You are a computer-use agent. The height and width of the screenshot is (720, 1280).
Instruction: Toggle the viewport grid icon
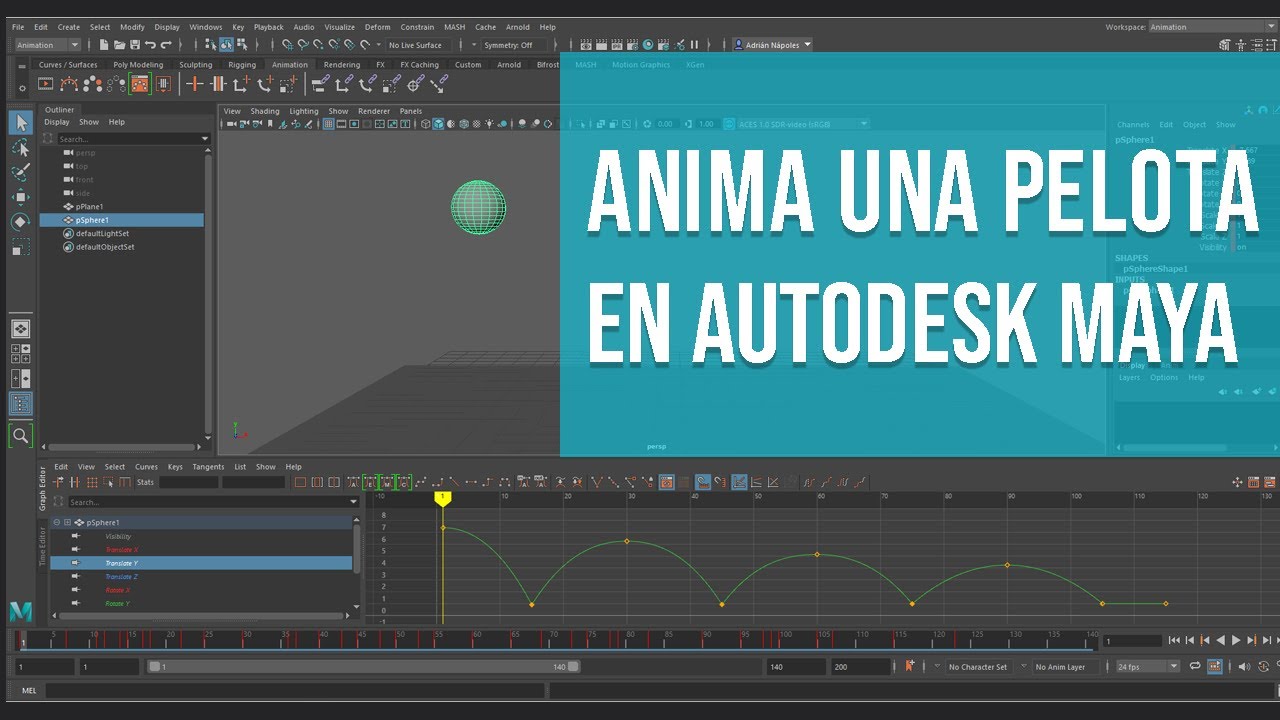pos(328,124)
